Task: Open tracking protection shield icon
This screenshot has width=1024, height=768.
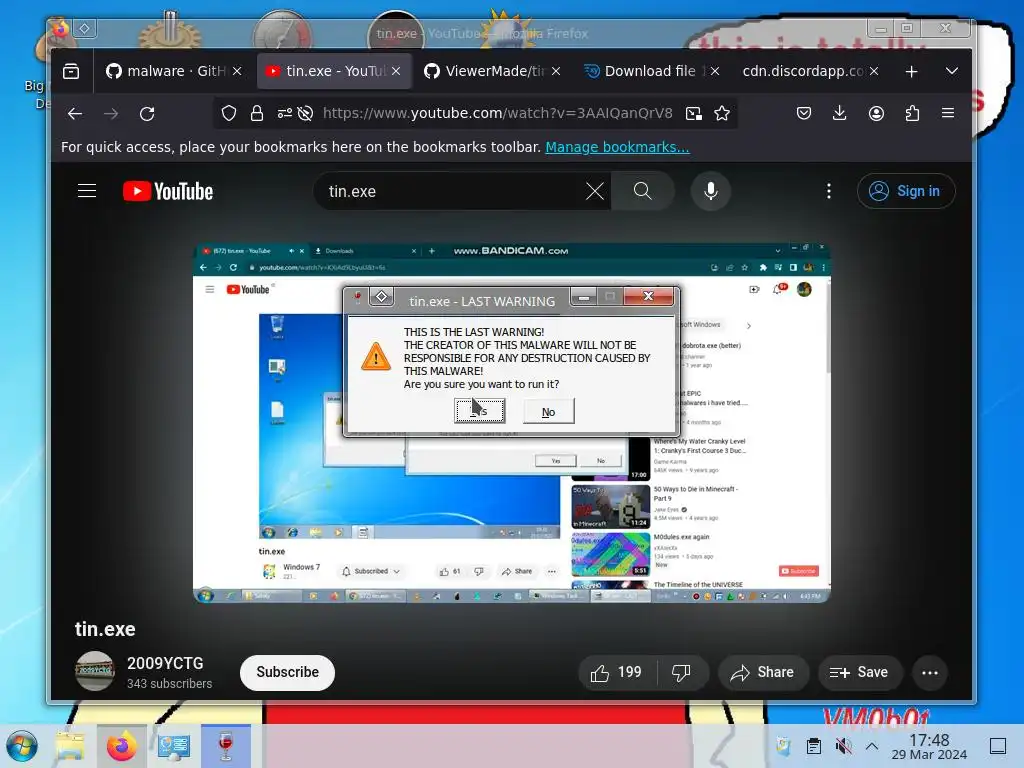Action: pyautogui.click(x=229, y=114)
